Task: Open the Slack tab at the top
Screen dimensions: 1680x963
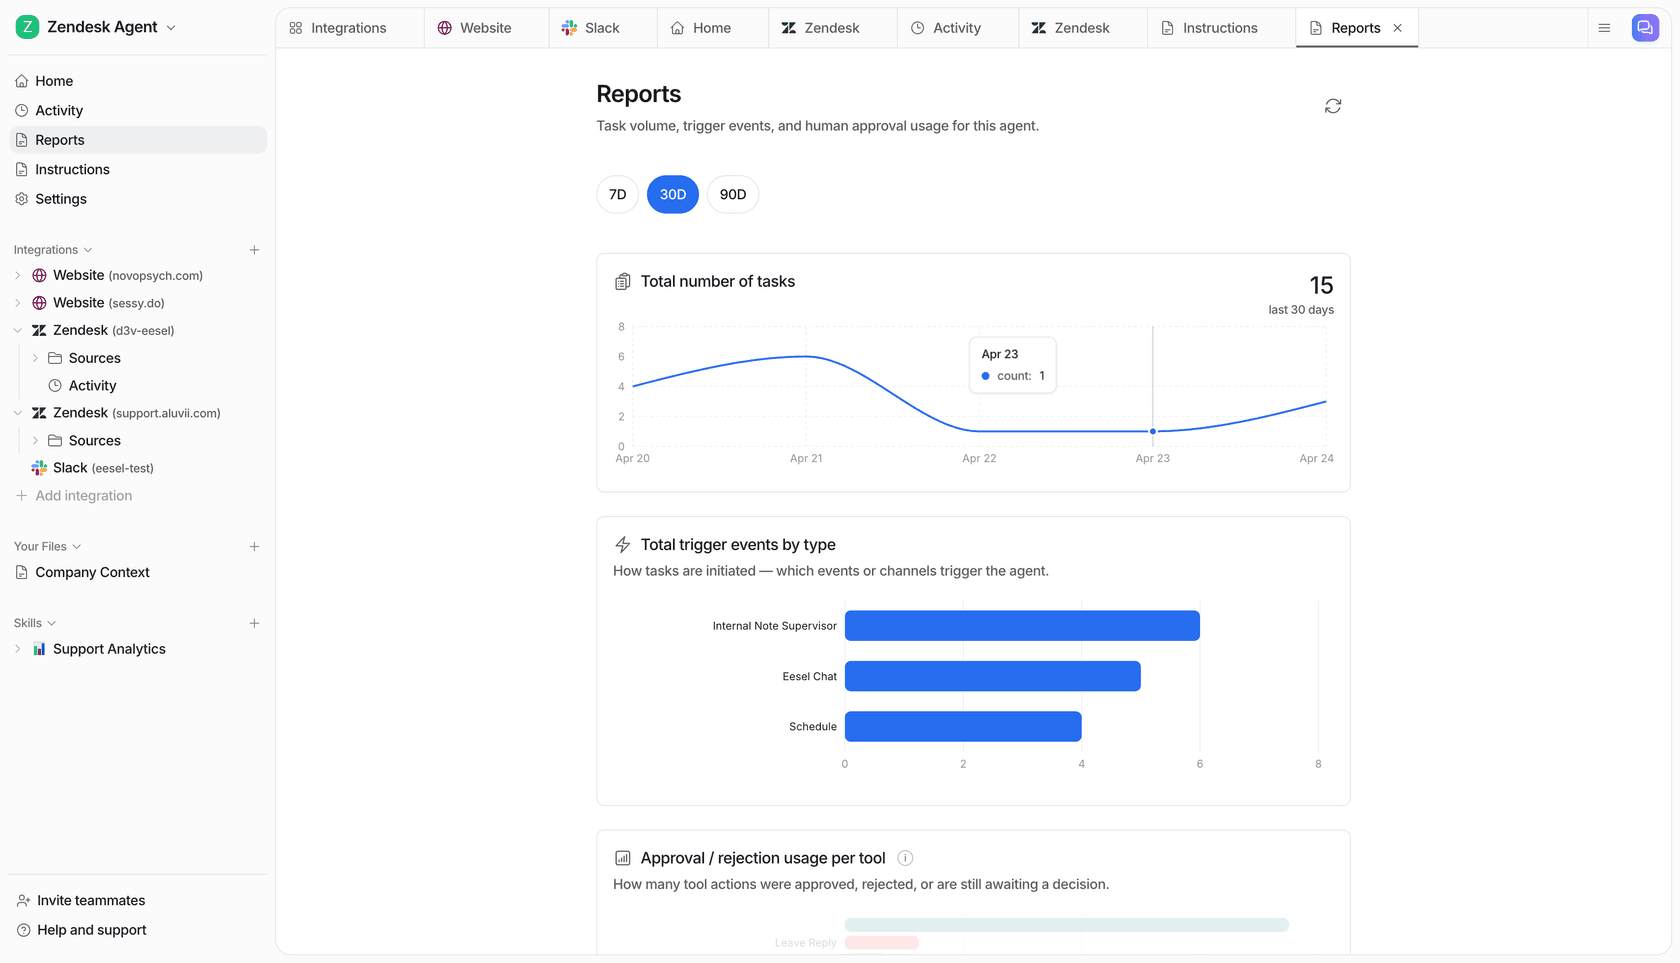Action: click(601, 27)
